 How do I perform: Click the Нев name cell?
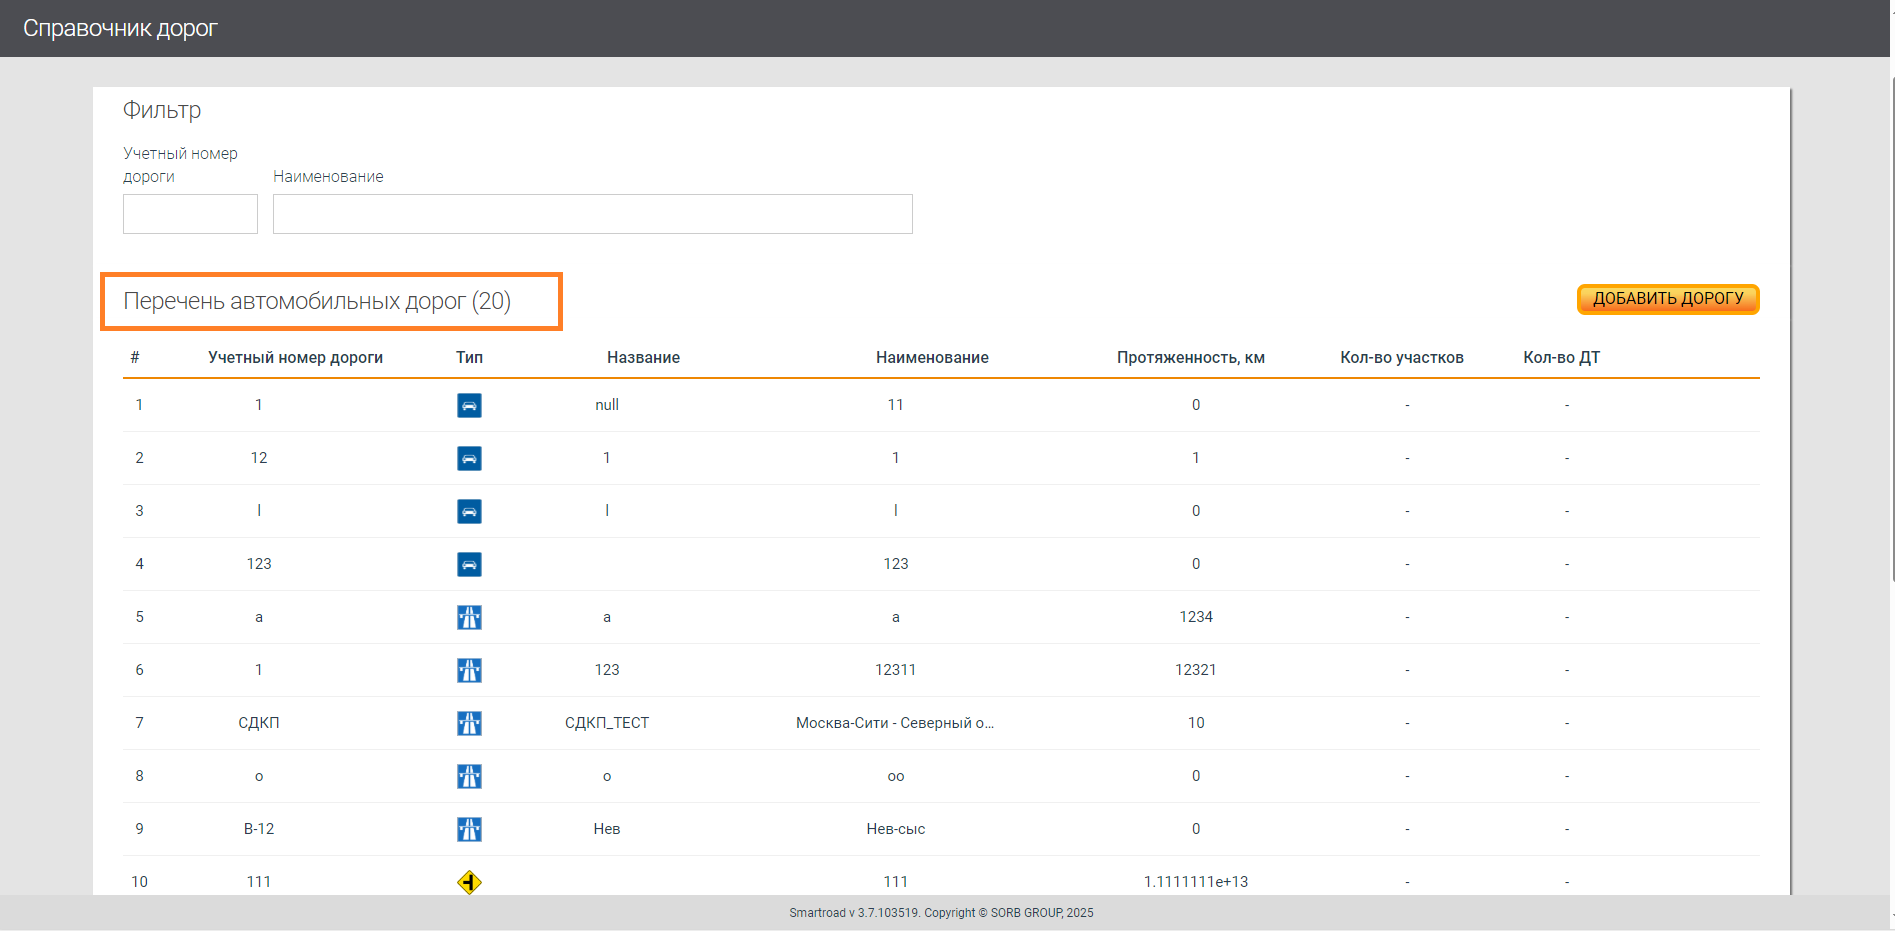click(x=607, y=829)
